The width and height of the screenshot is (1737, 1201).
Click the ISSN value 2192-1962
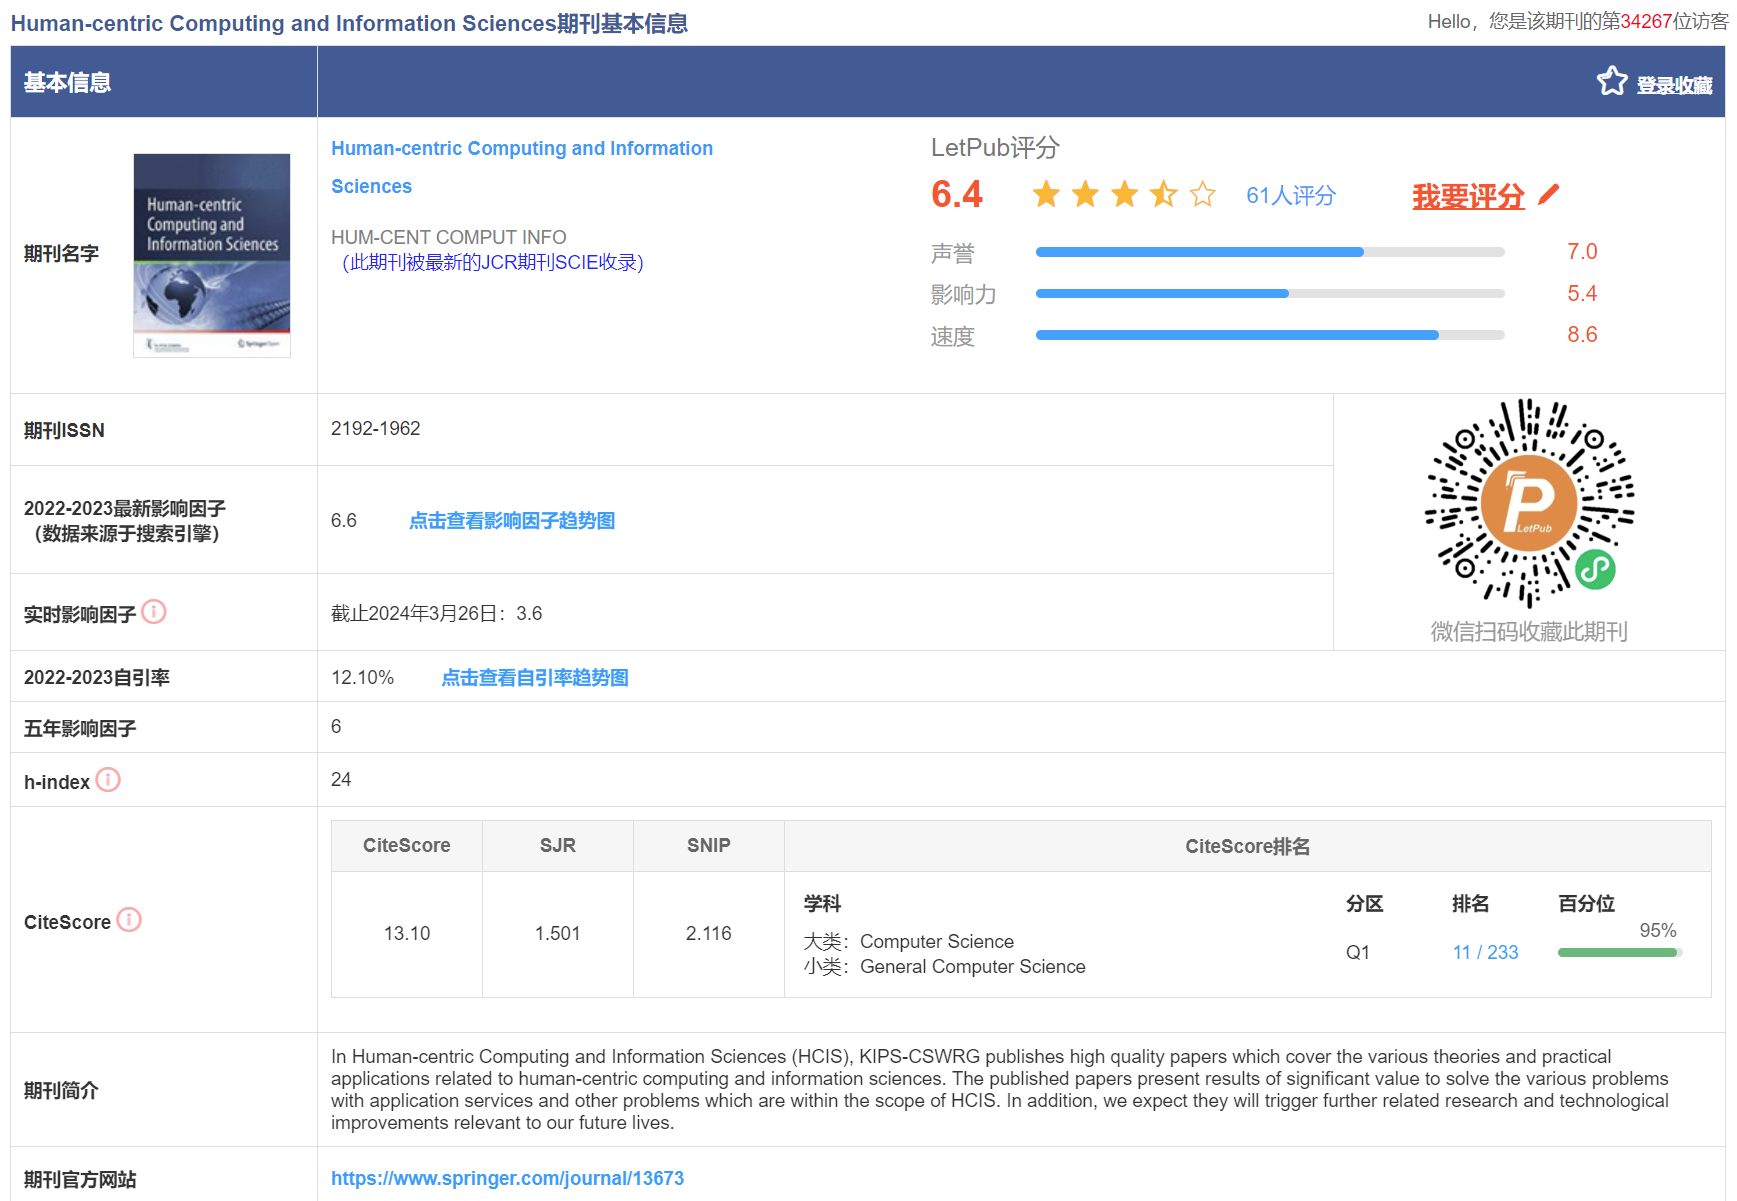point(375,429)
